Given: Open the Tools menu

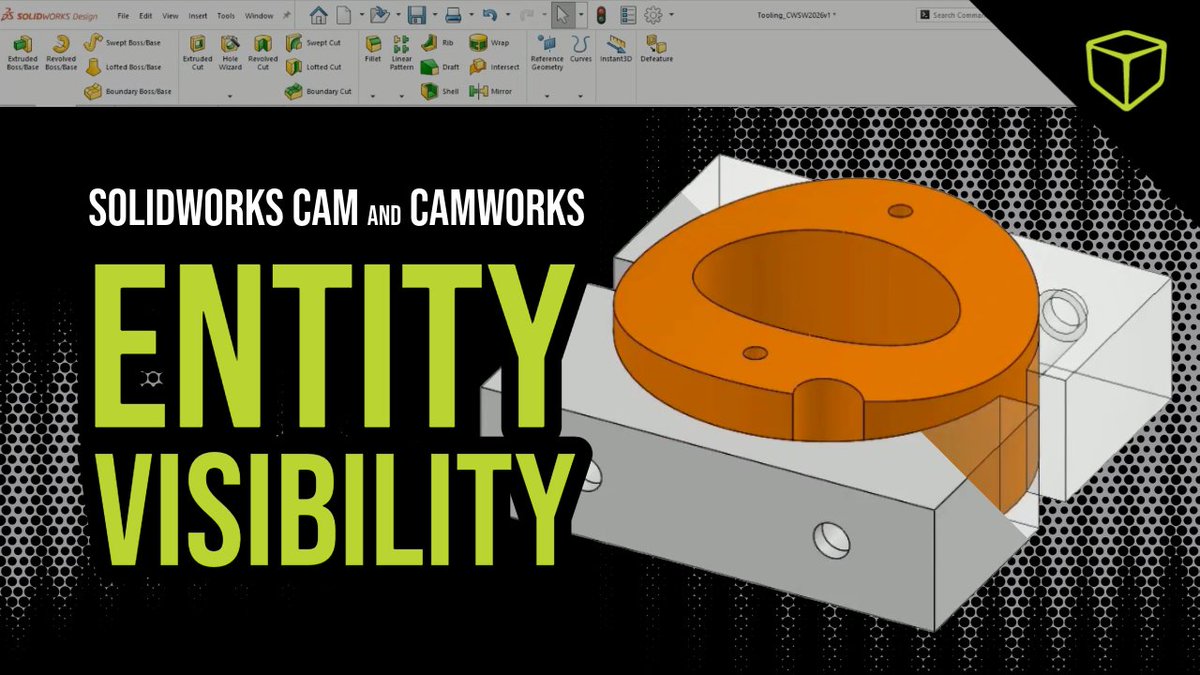Looking at the screenshot, I should pos(226,16).
